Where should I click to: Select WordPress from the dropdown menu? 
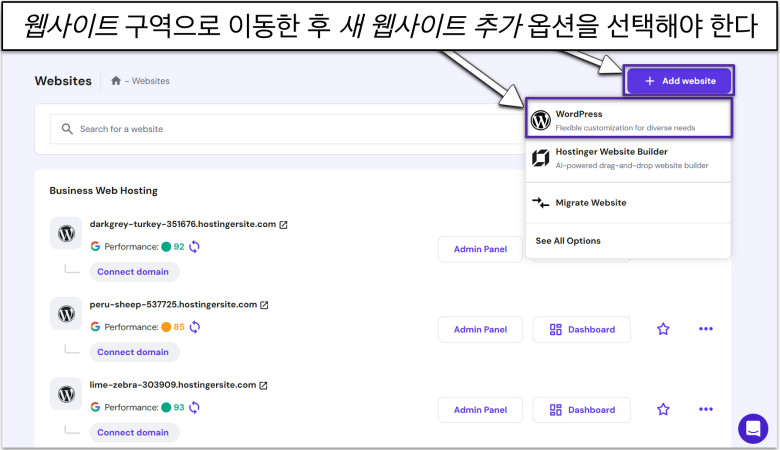point(630,120)
